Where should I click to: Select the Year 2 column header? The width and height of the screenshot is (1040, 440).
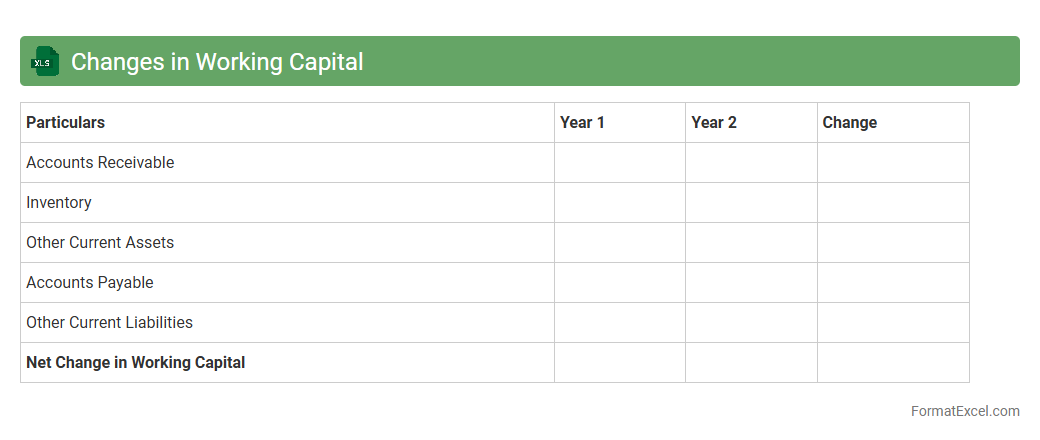pos(714,122)
